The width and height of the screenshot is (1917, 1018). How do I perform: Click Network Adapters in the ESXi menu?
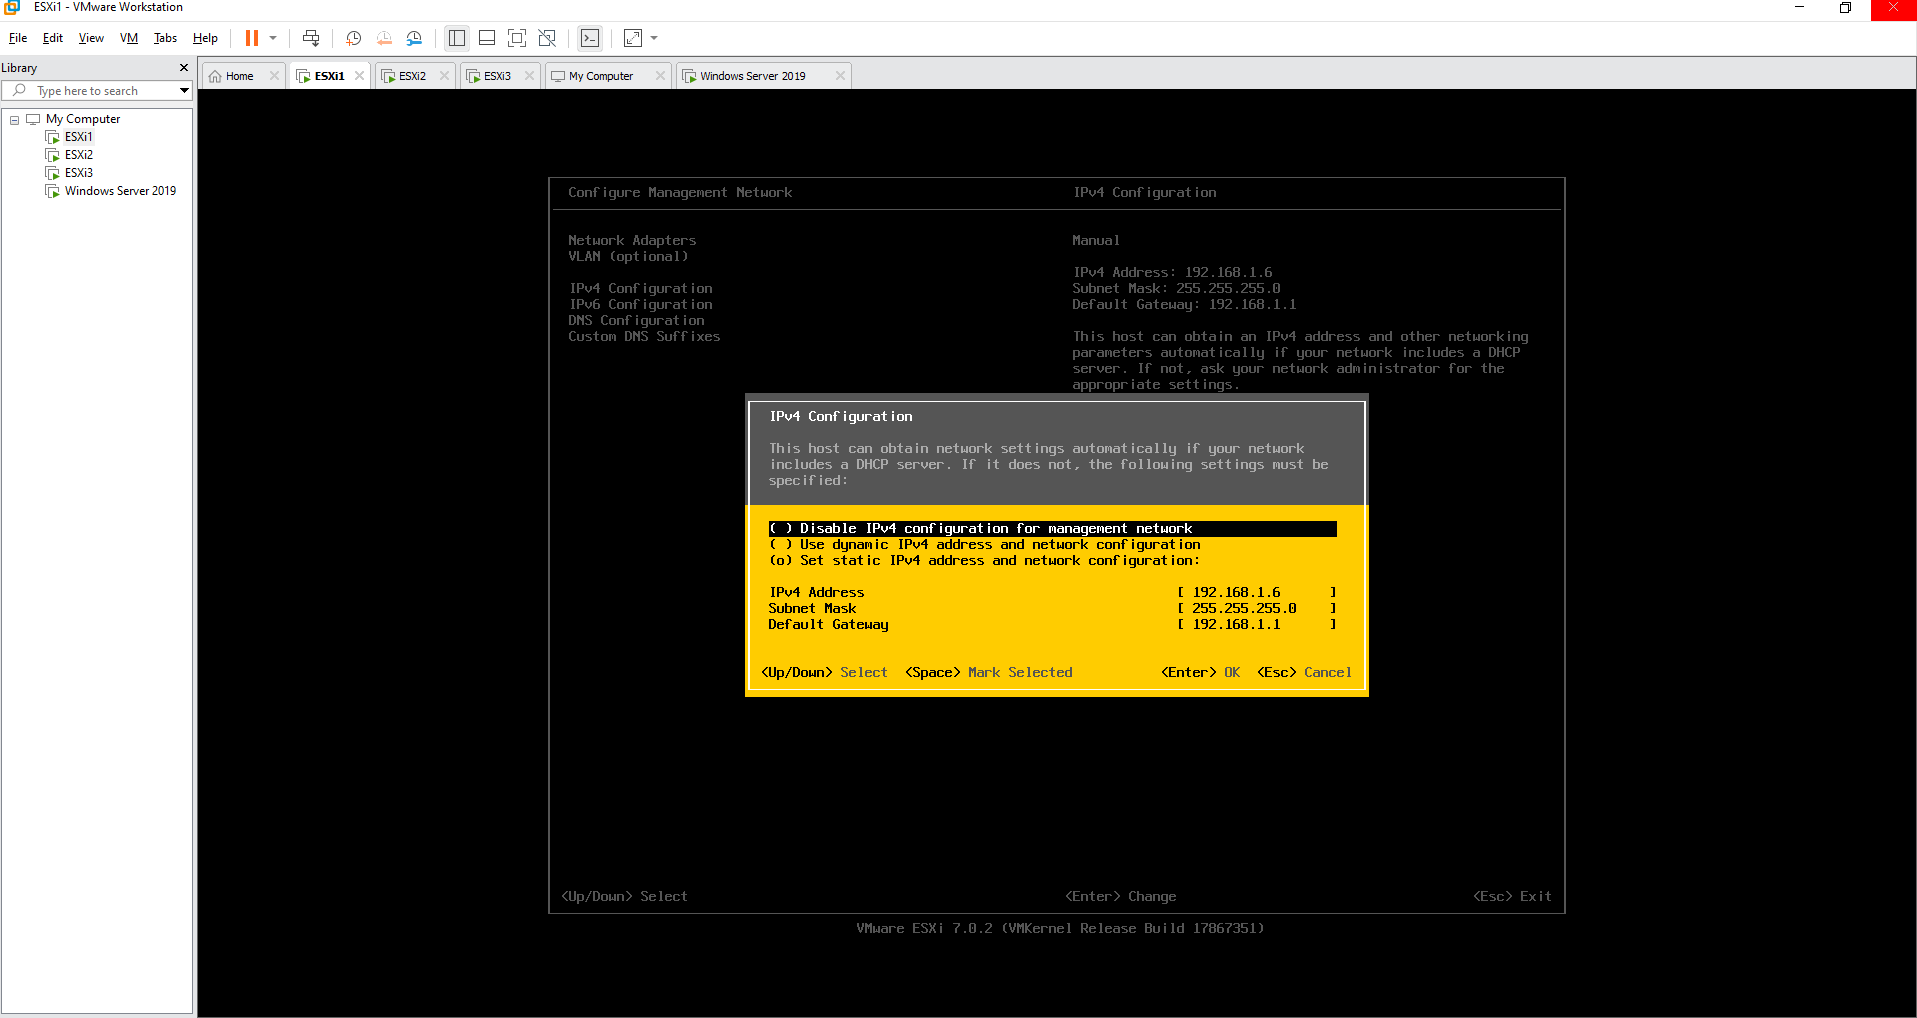coord(632,241)
